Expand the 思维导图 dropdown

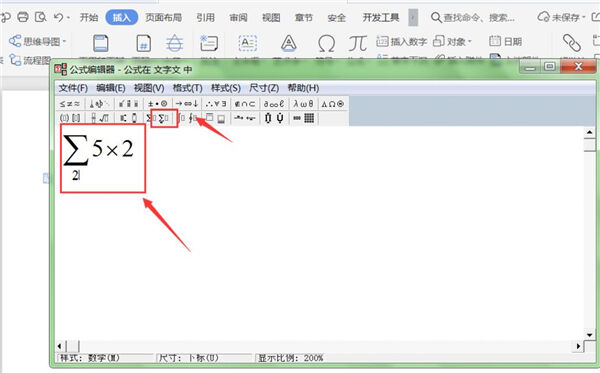pos(64,41)
